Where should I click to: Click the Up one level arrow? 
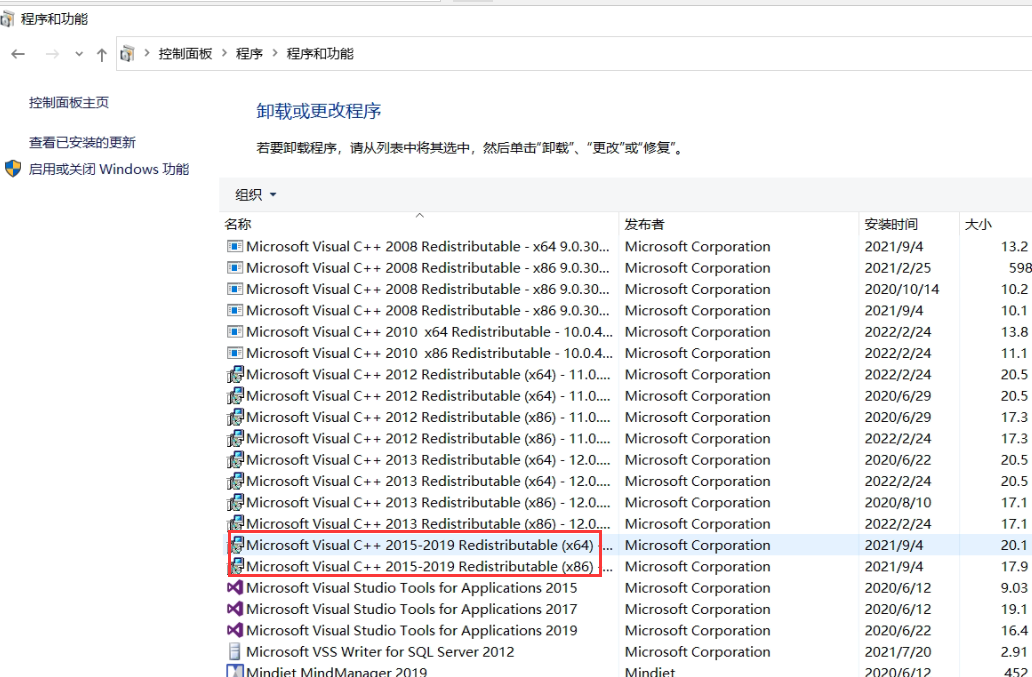(x=101, y=55)
